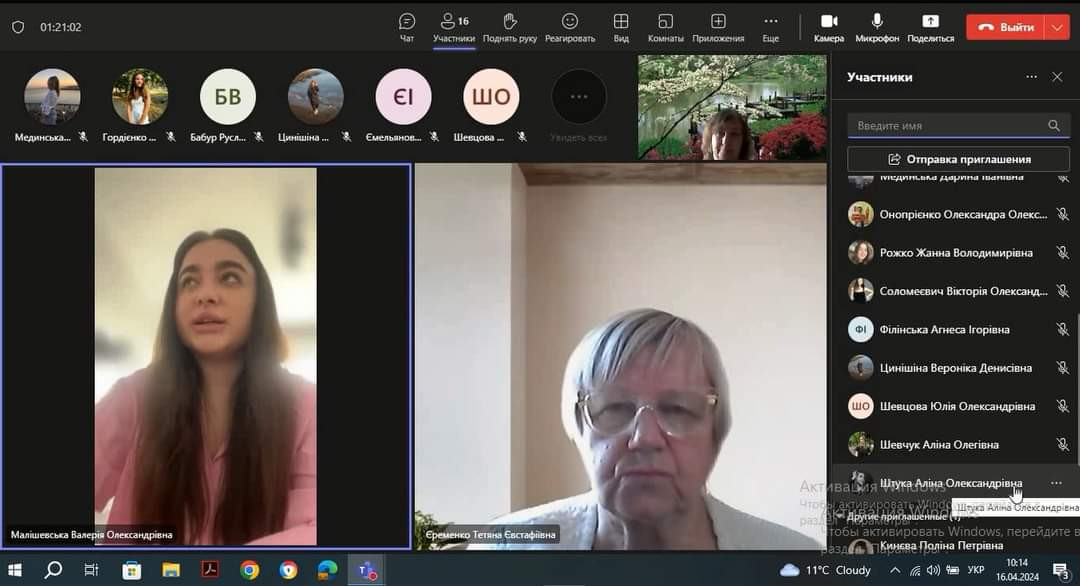Select Мединська participant avatar in top strip
This screenshot has height=586, width=1080.
pos(52,96)
